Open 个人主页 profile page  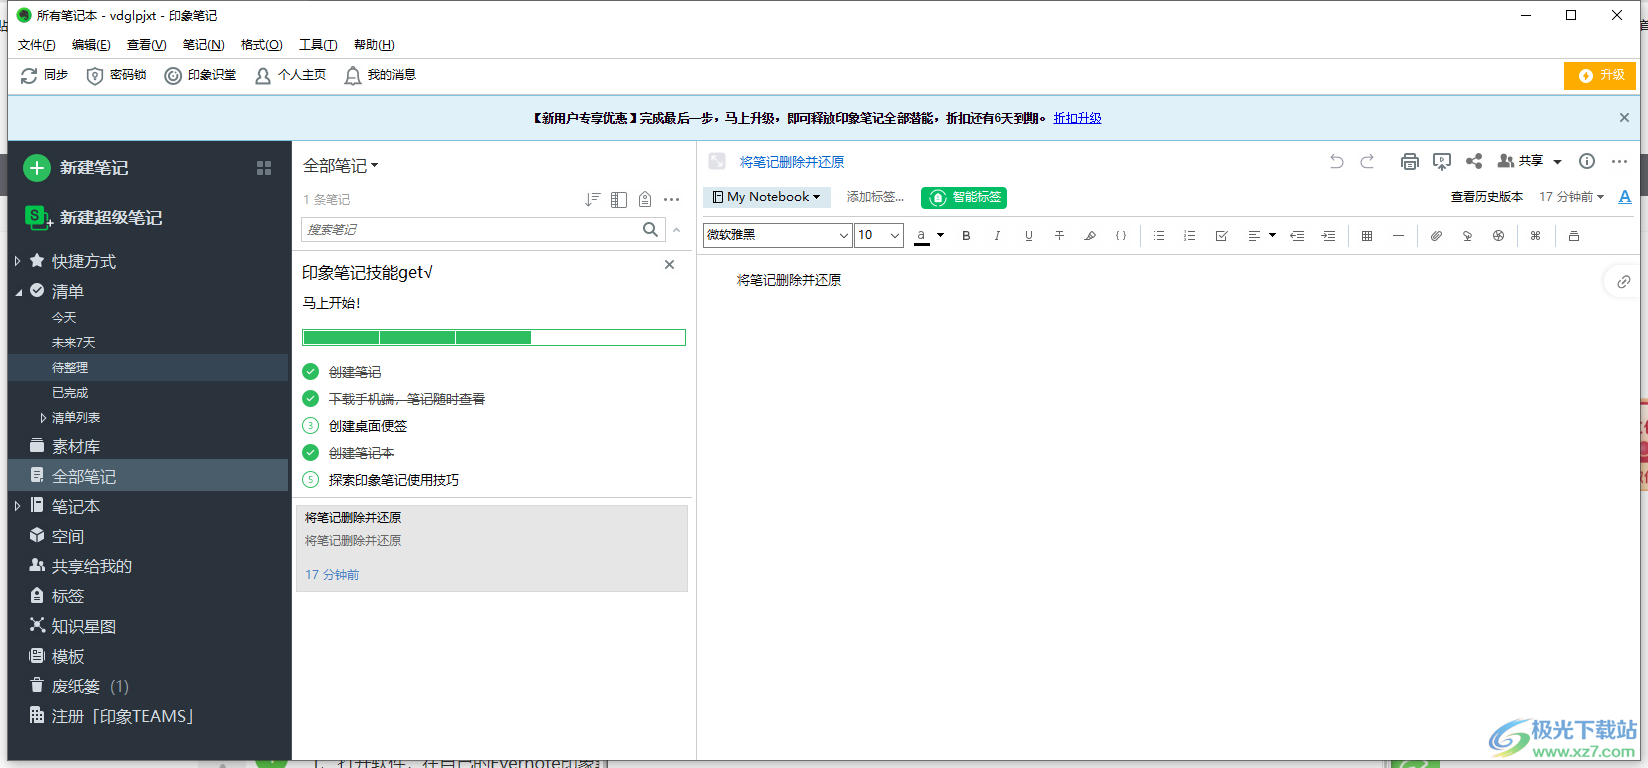[x=291, y=75]
